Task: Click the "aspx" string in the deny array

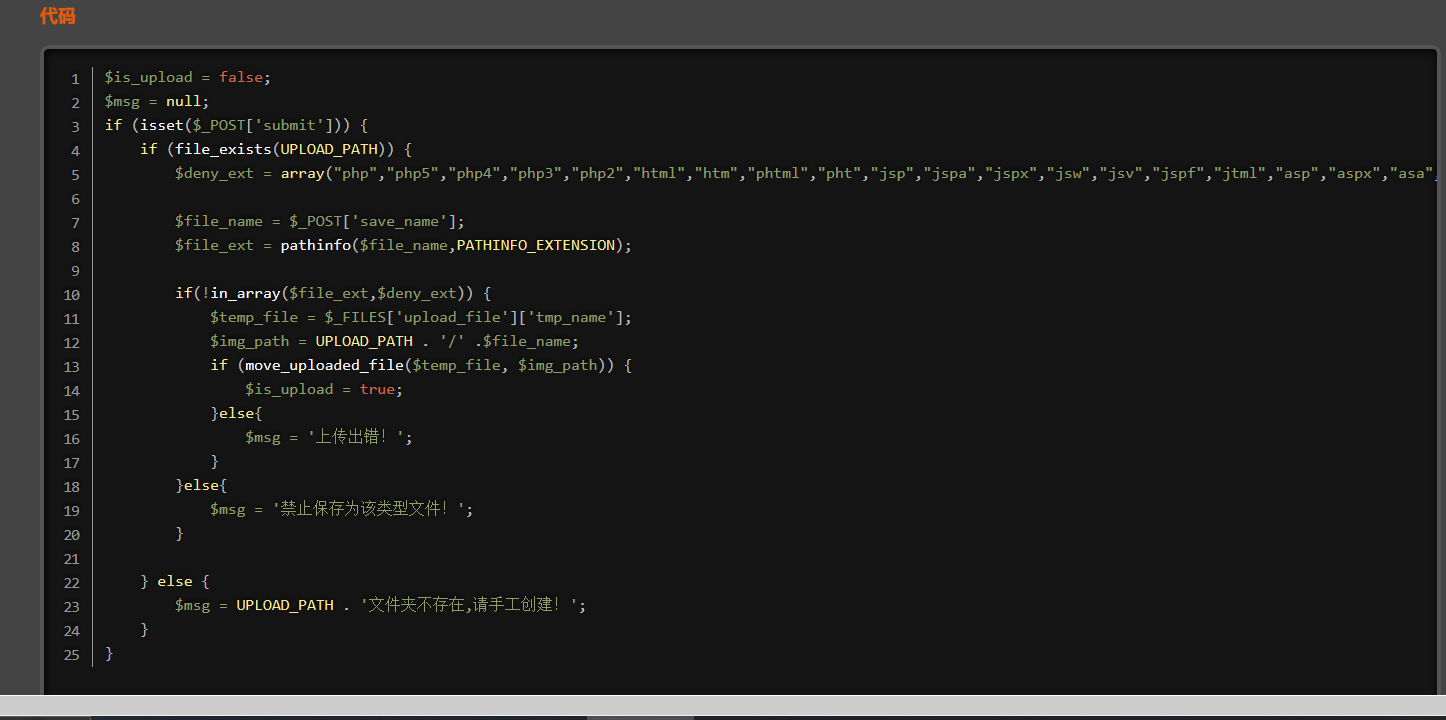Action: (x=1351, y=173)
